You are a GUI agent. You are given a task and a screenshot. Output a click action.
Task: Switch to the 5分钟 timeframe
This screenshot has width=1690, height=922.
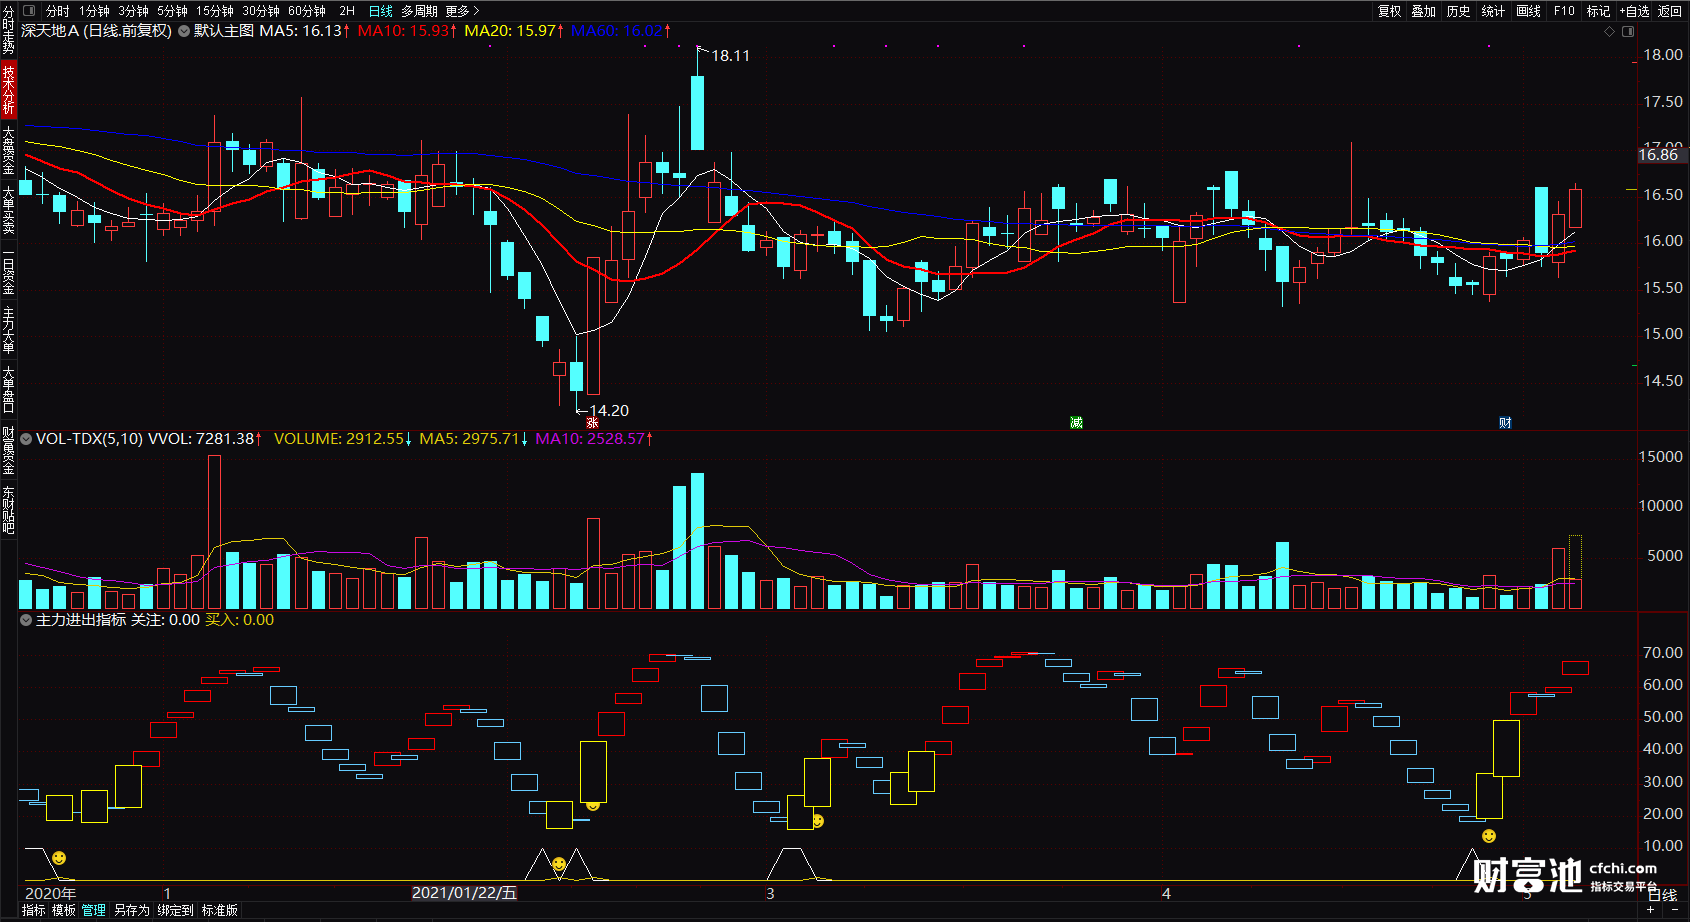tap(172, 11)
